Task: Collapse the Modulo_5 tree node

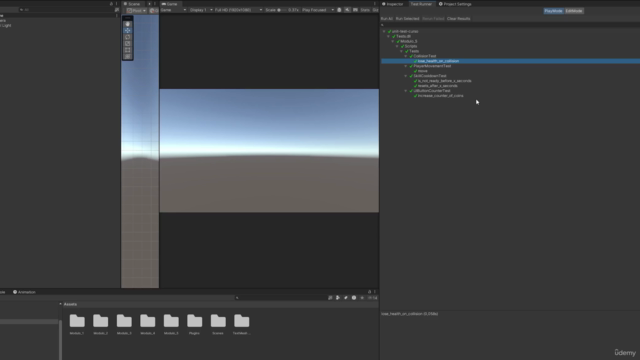Action: 393,41
